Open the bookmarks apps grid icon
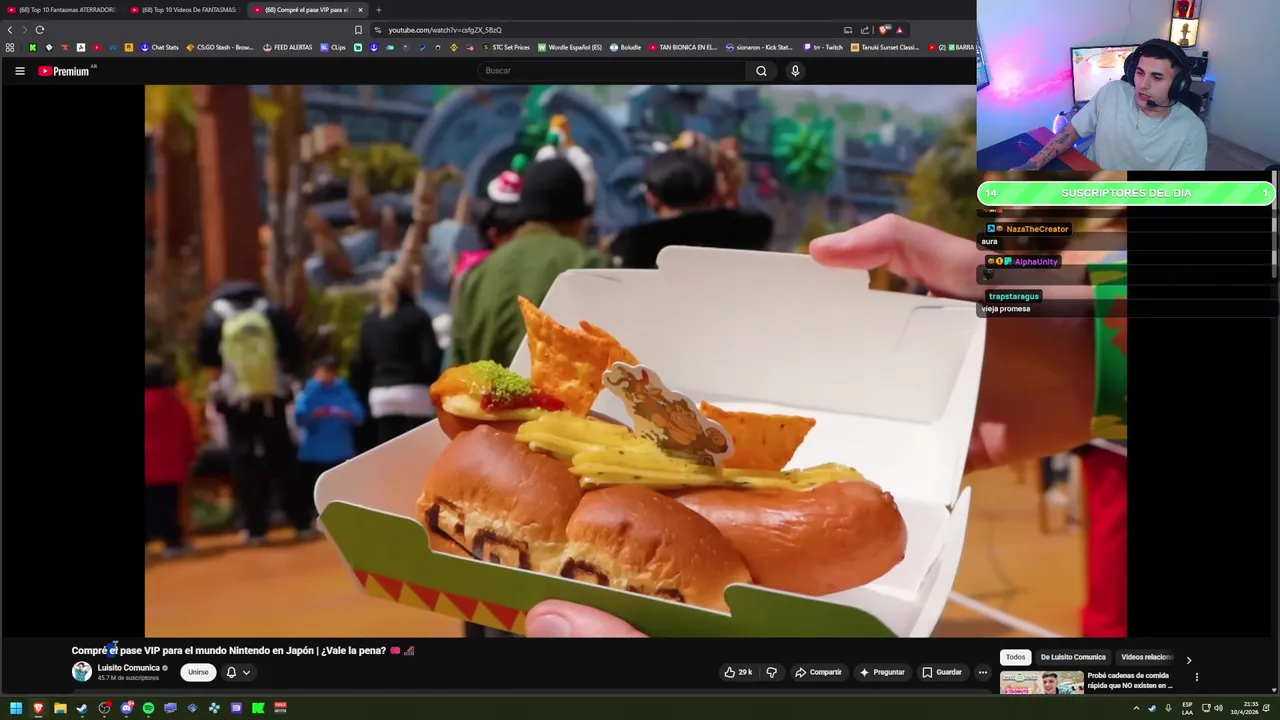This screenshot has width=1280, height=720. pyautogui.click(x=10, y=47)
